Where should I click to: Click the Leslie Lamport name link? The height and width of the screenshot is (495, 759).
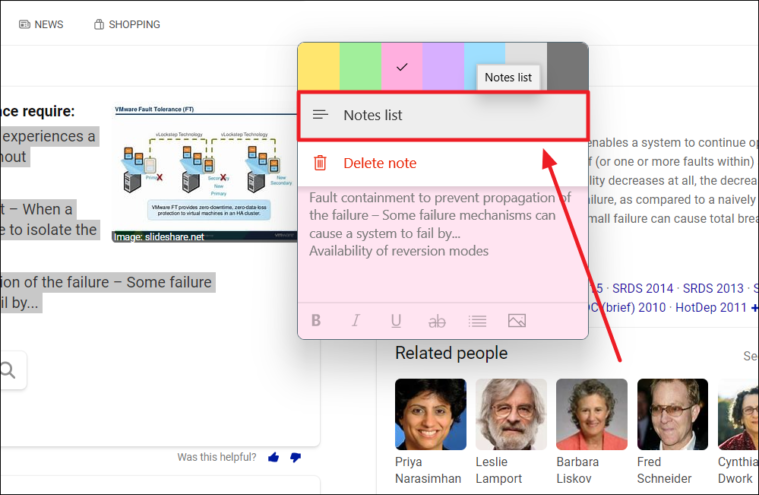(499, 470)
